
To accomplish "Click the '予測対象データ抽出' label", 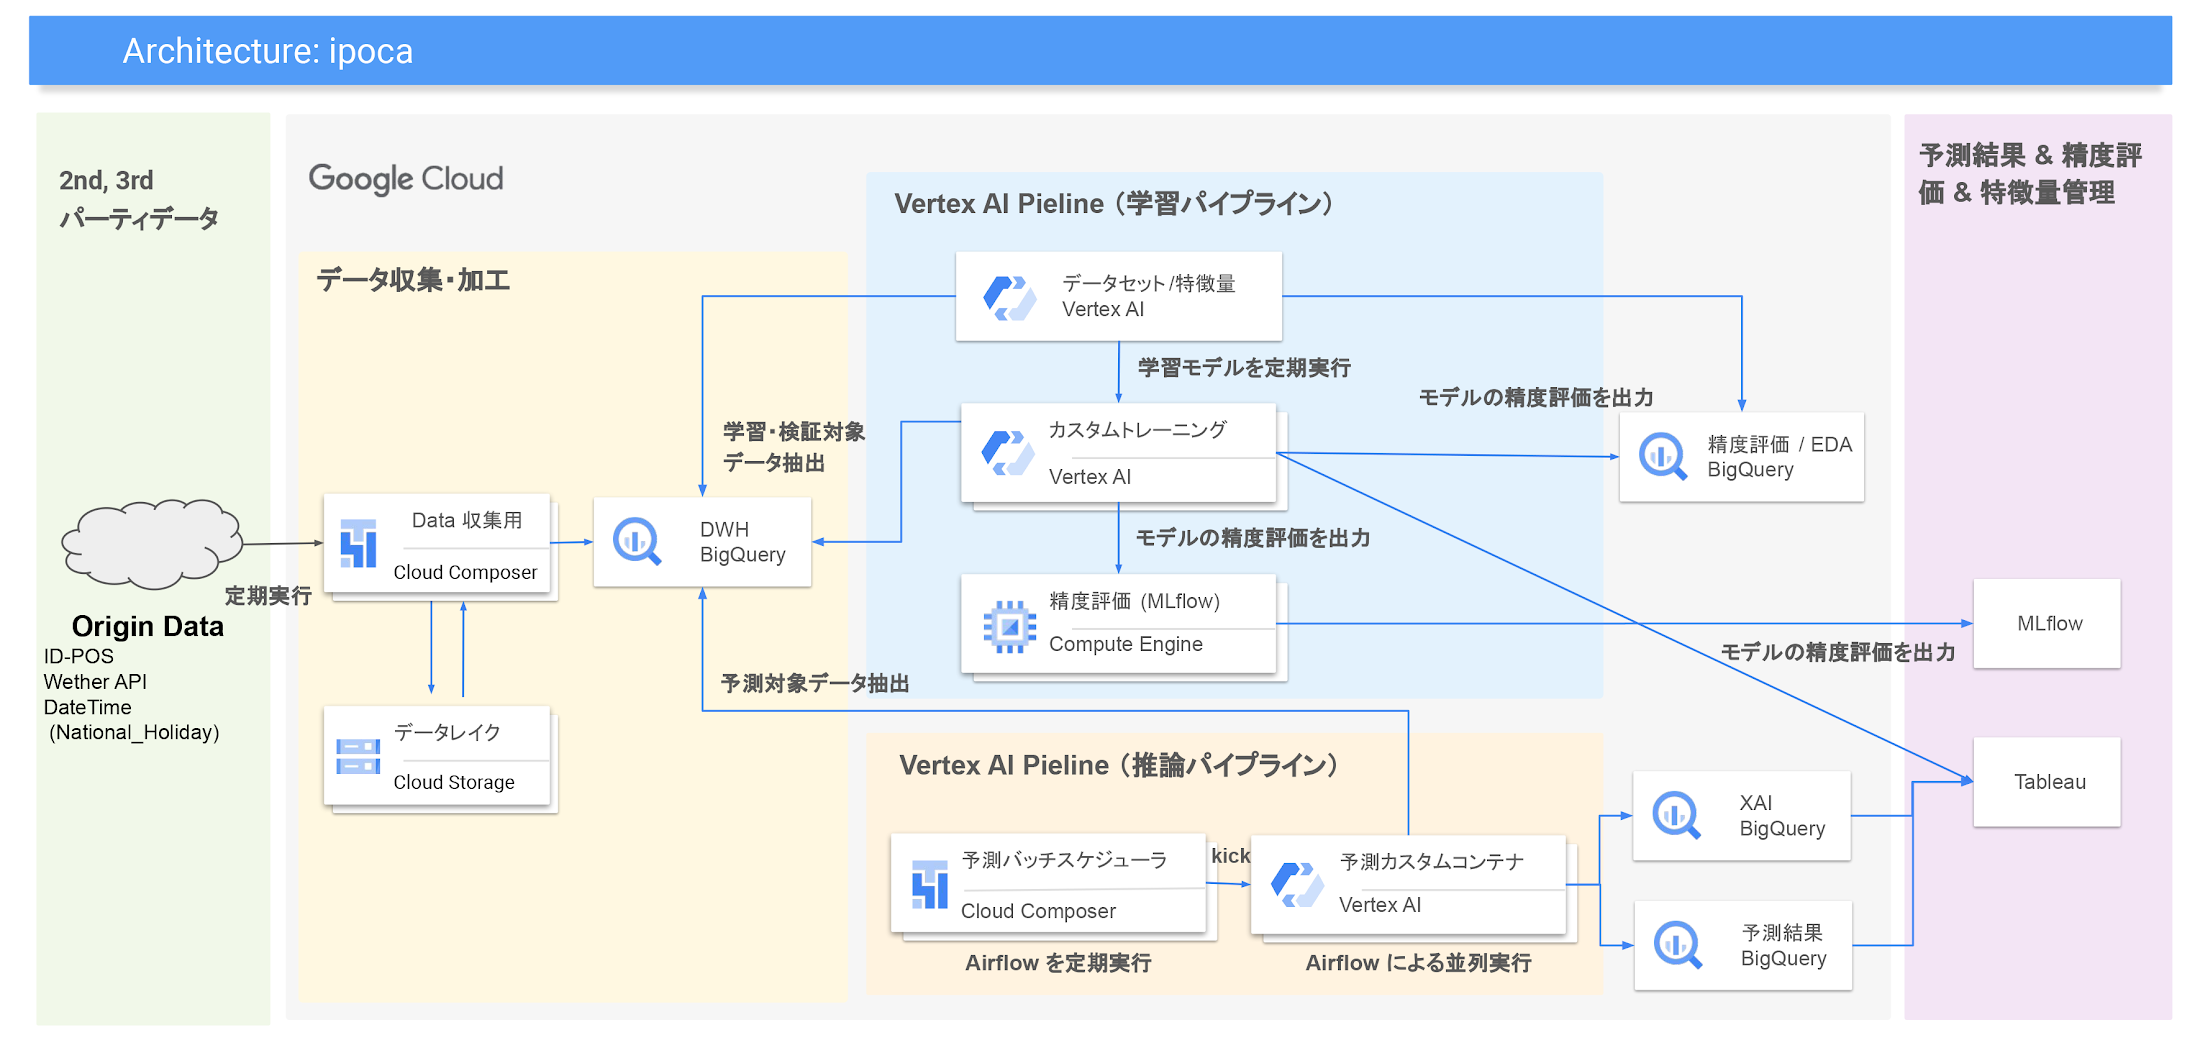I will coord(815,683).
